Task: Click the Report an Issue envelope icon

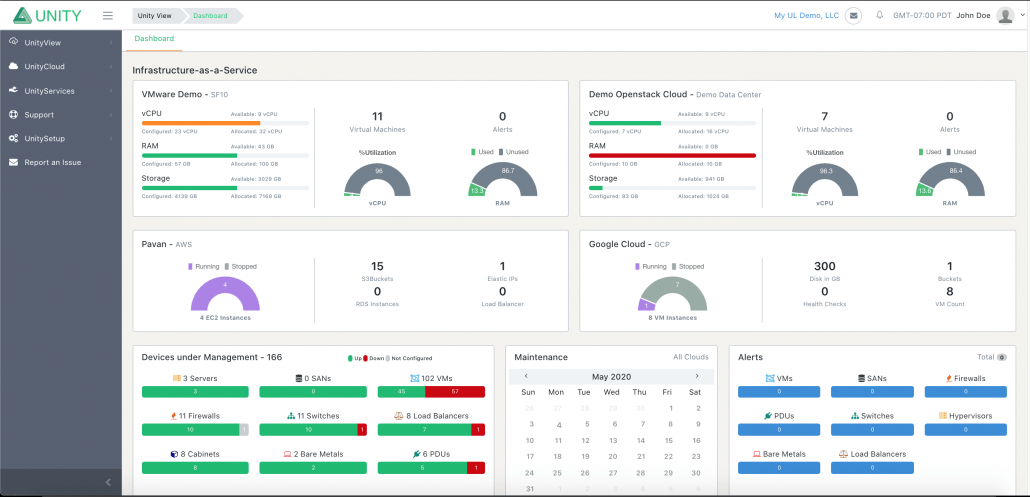Action: click(13, 162)
